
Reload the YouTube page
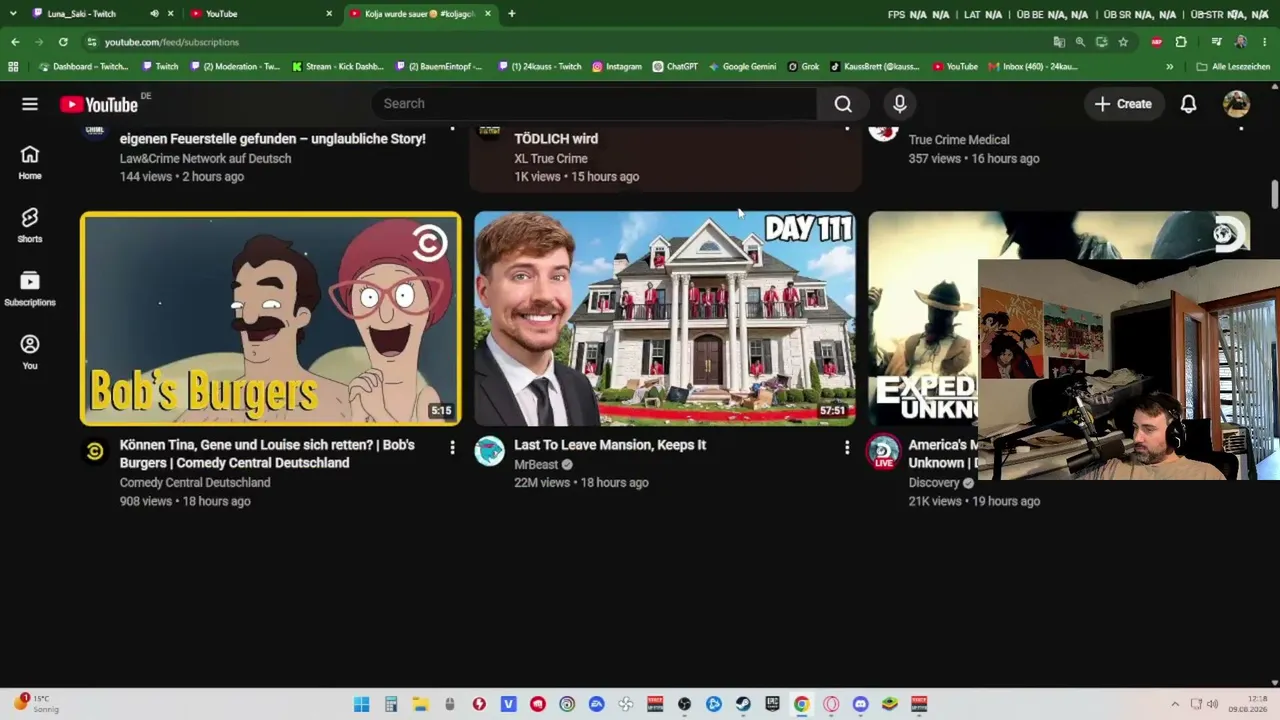63,42
